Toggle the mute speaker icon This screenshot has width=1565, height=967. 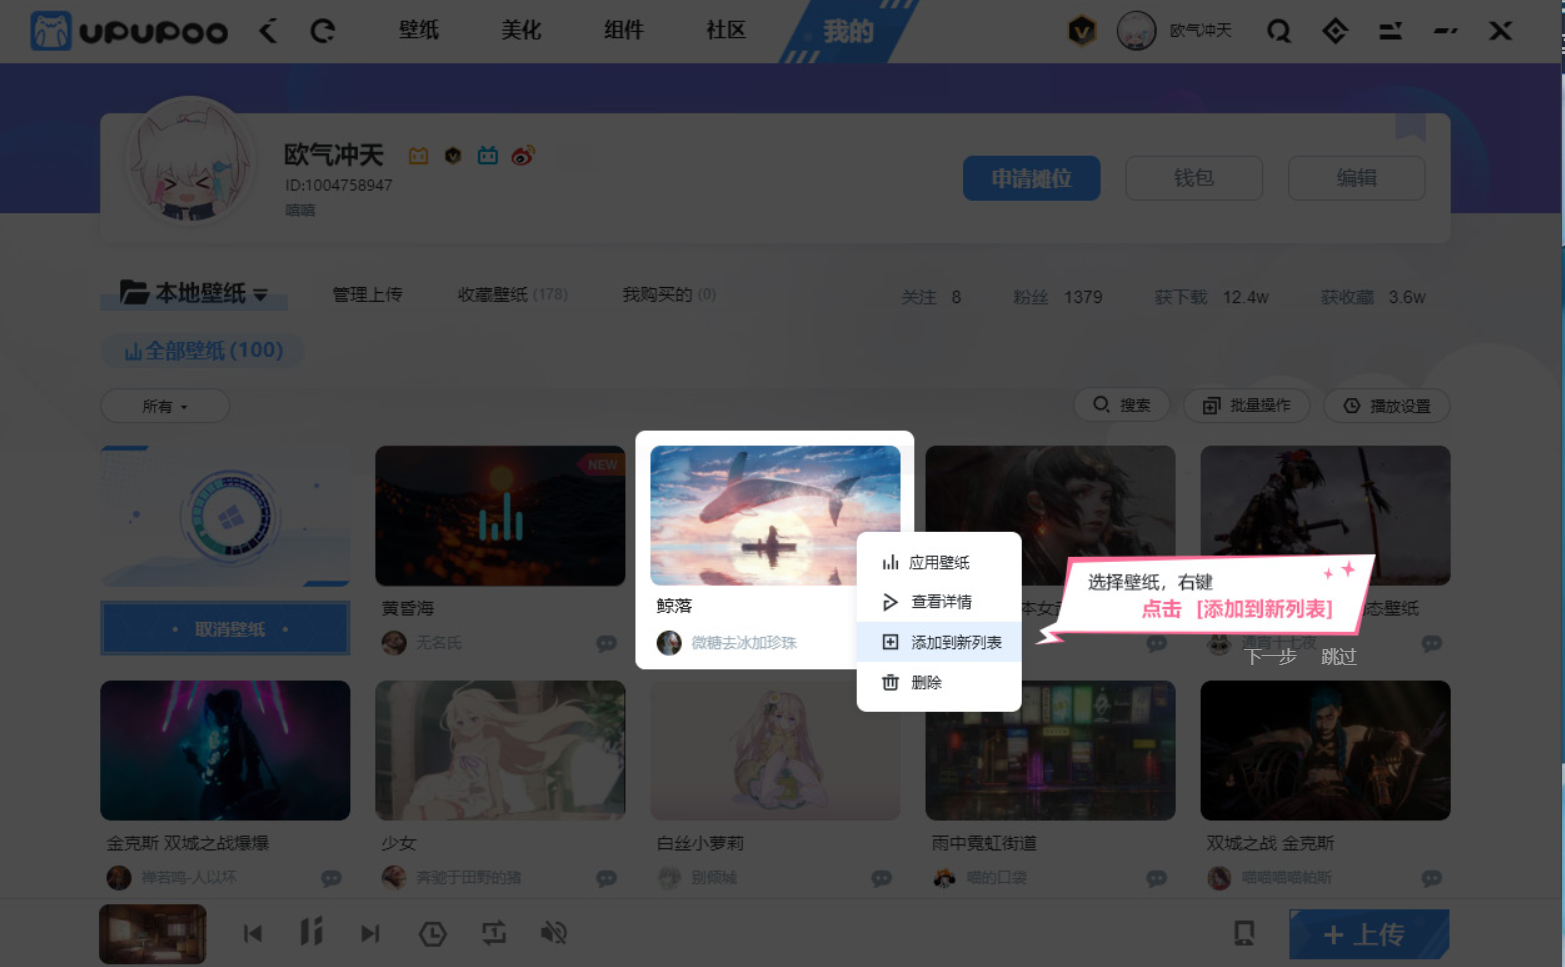553,933
